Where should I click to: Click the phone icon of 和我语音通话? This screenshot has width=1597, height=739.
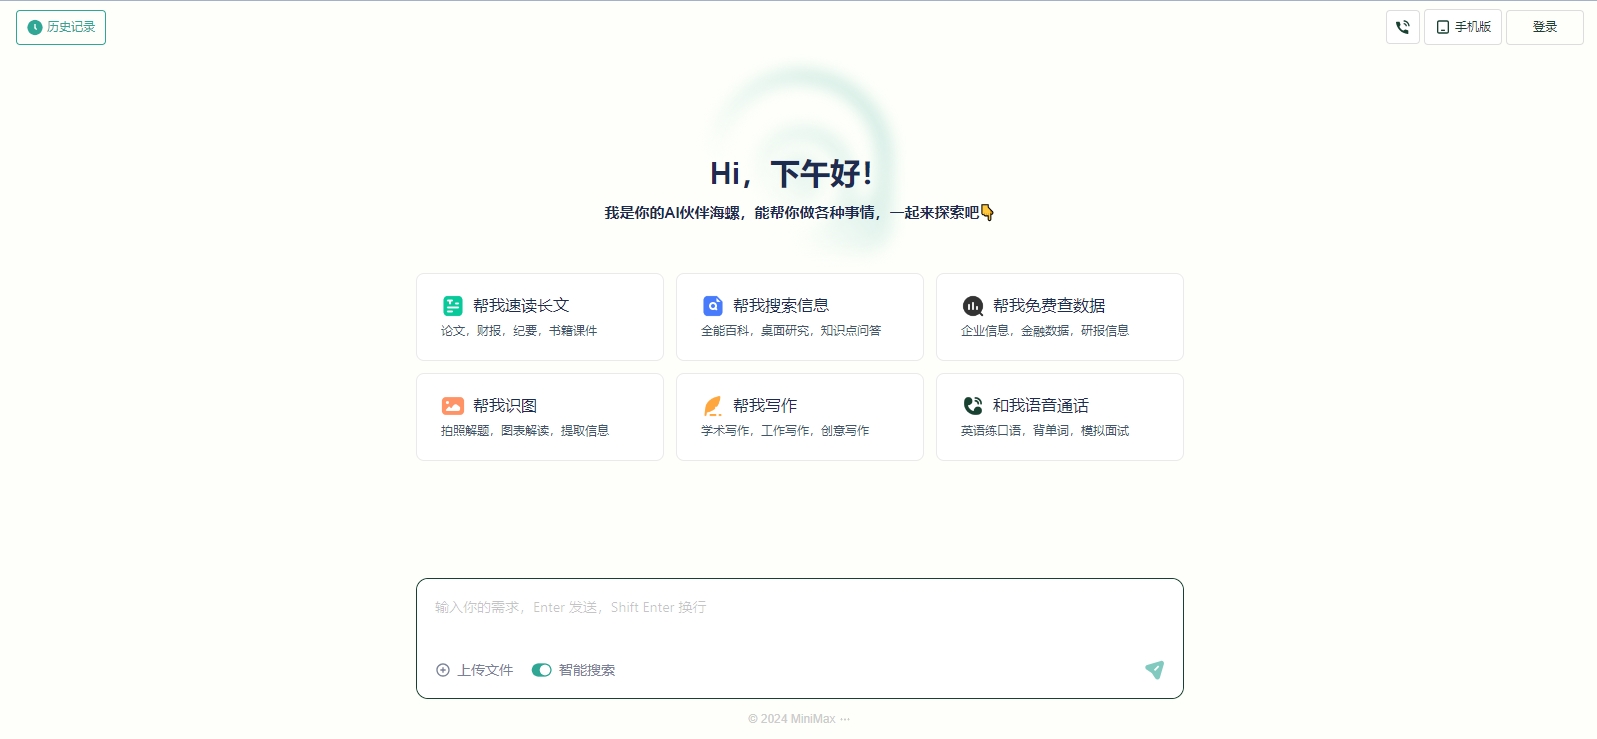[973, 406]
